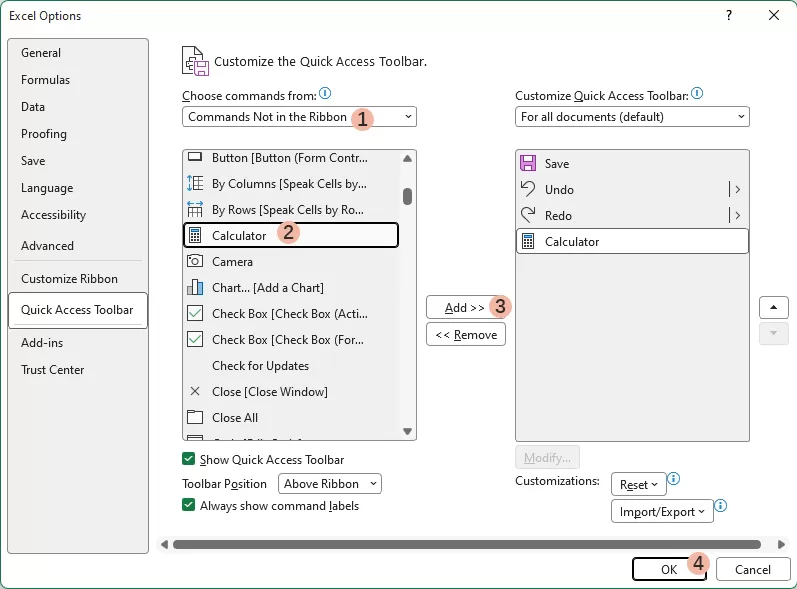This screenshot has height=589, width=797.
Task: Close the Excel Options dialog
Action: point(774,15)
